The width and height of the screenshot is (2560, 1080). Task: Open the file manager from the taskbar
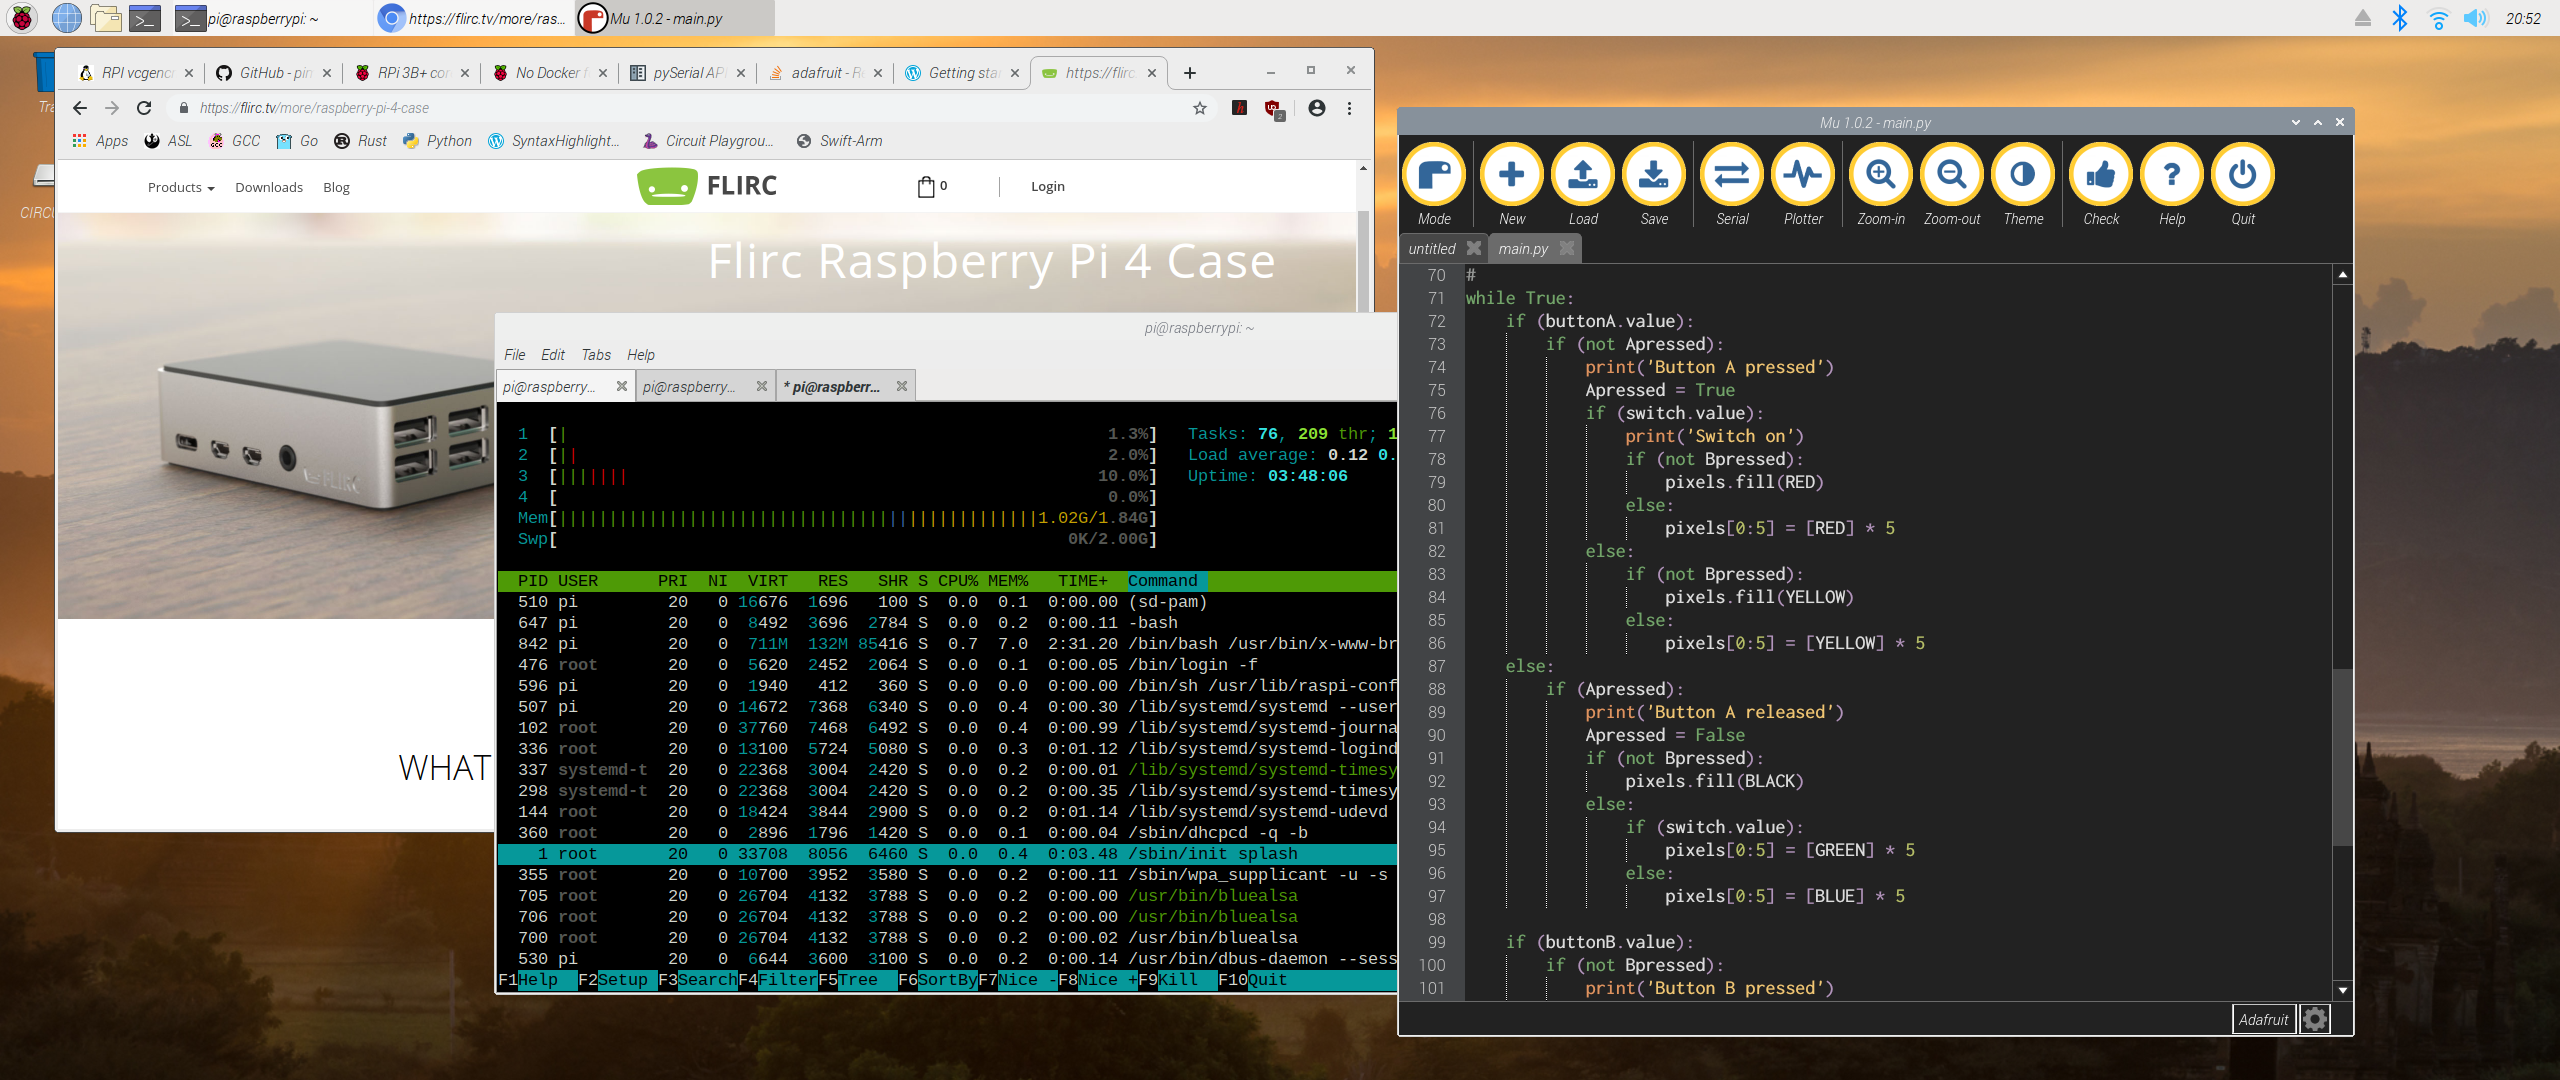click(x=105, y=18)
